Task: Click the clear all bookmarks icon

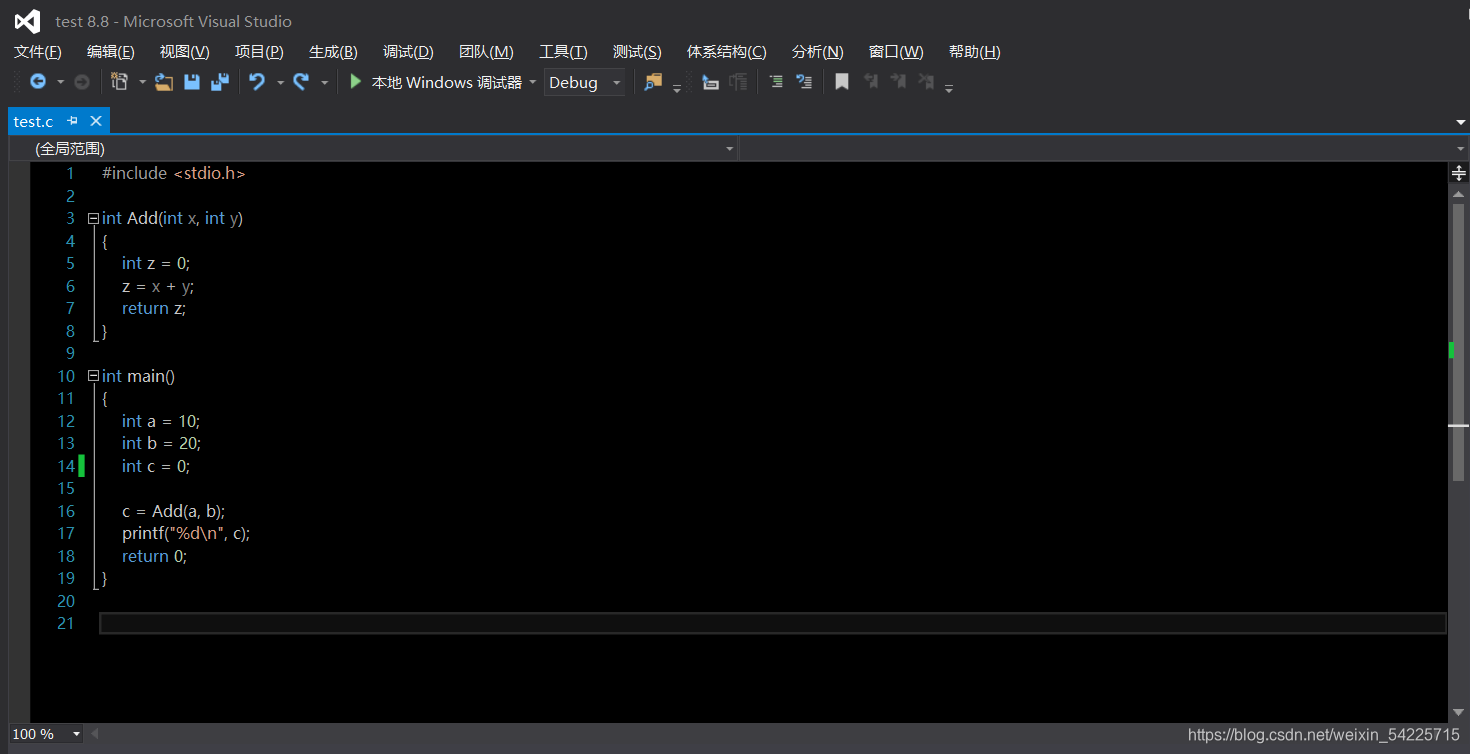Action: click(926, 82)
